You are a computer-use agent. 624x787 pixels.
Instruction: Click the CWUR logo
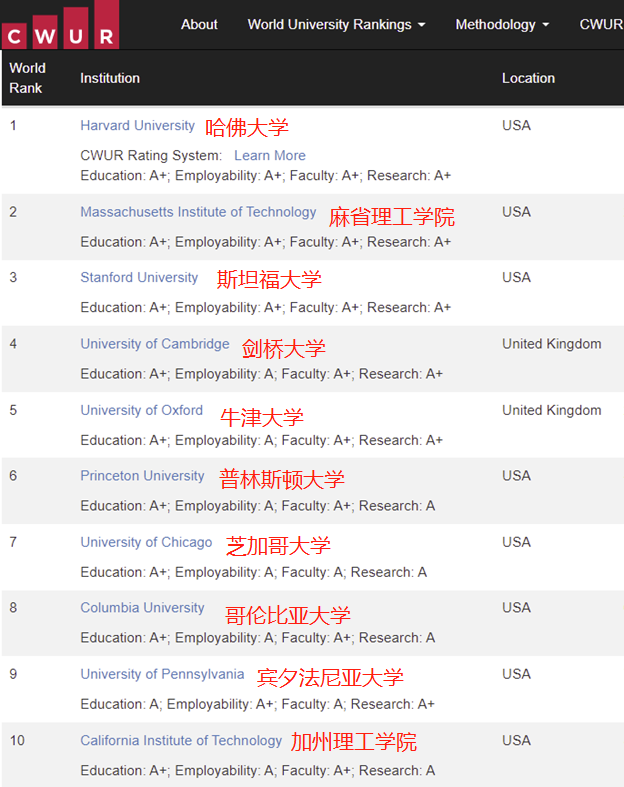[61, 25]
